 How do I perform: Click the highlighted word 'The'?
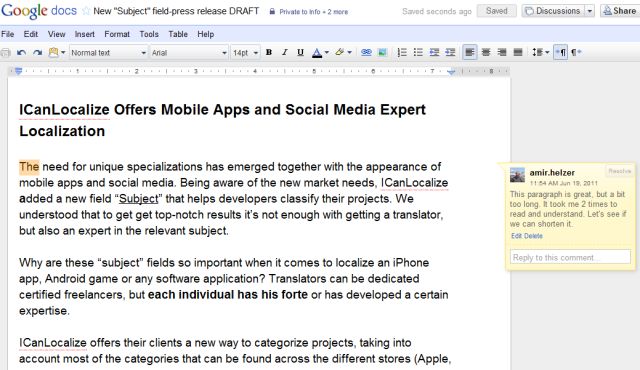(x=29, y=167)
